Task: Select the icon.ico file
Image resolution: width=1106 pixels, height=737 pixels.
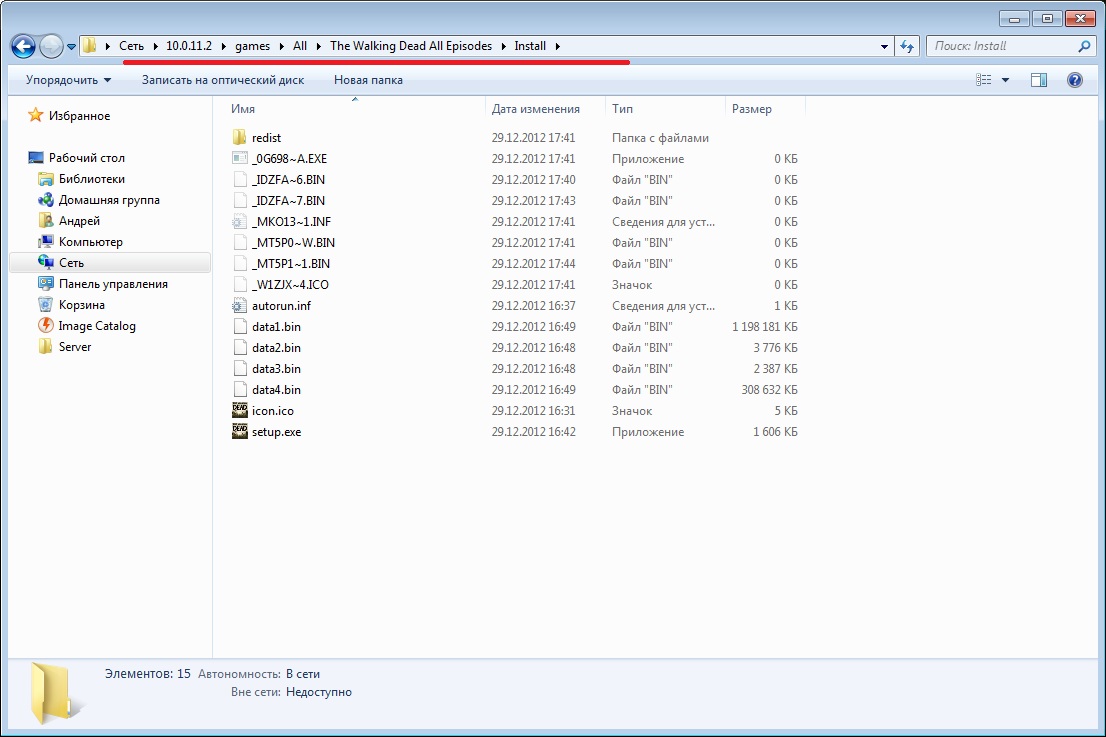Action: [x=272, y=411]
